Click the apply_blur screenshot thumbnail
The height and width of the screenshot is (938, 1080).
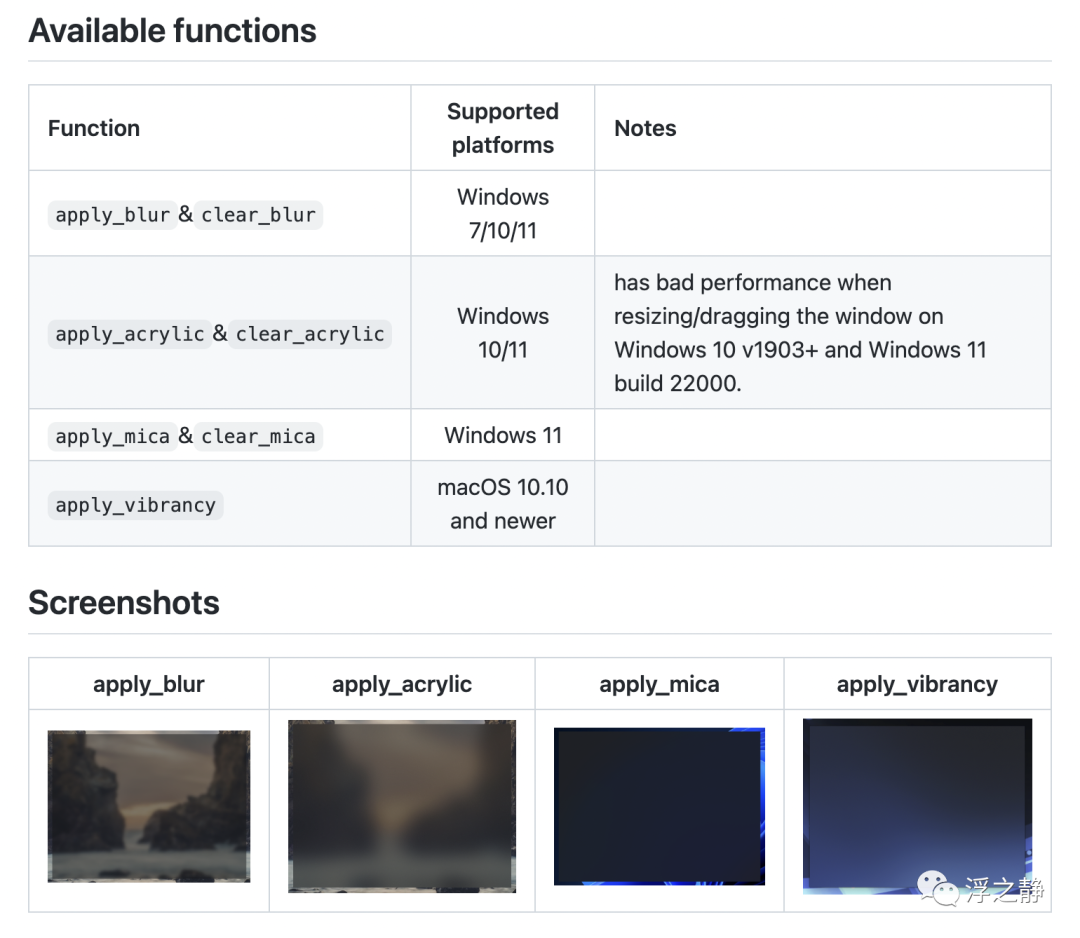(149, 806)
